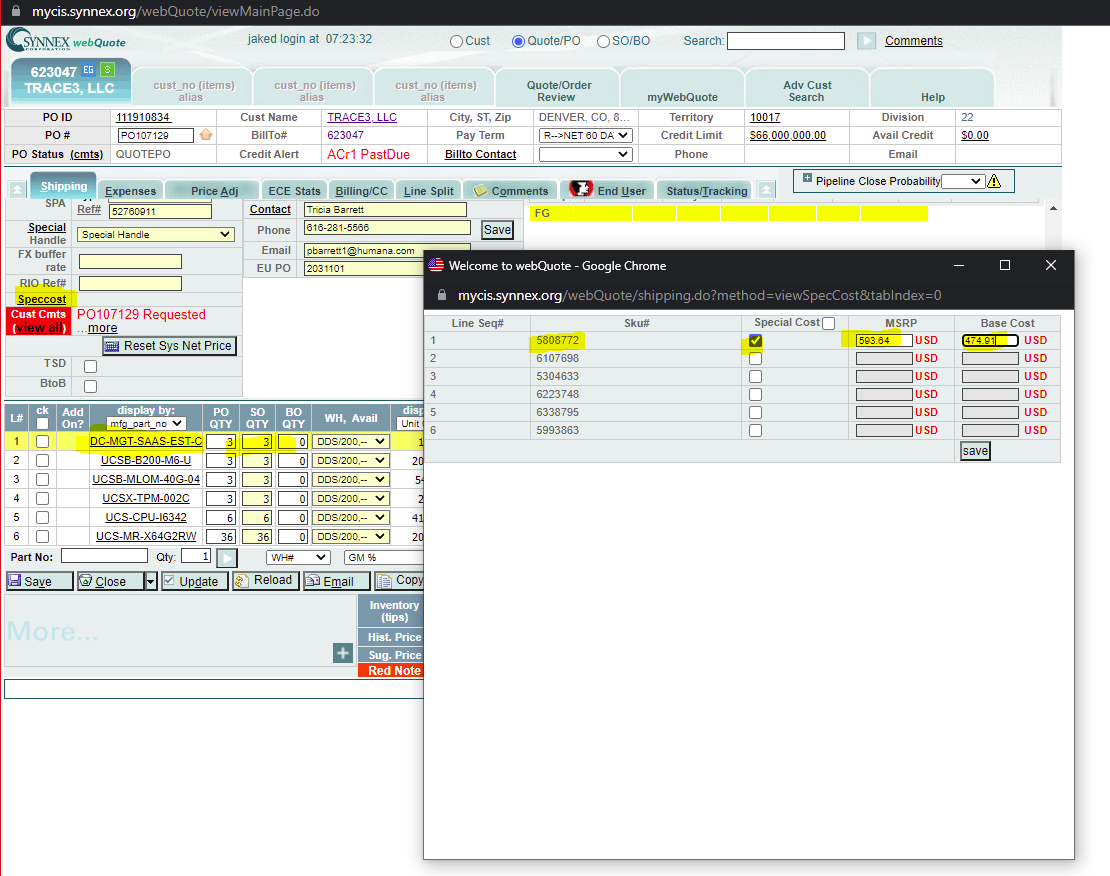Image resolution: width=1110 pixels, height=876 pixels.
Task: Click the Red Note button
Action: (x=391, y=671)
